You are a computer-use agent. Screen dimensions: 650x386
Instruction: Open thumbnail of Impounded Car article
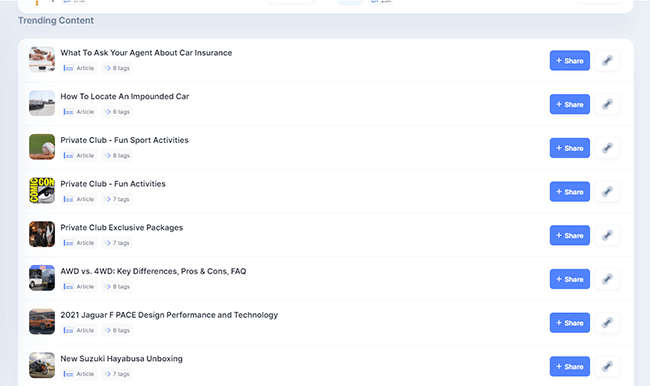42,103
